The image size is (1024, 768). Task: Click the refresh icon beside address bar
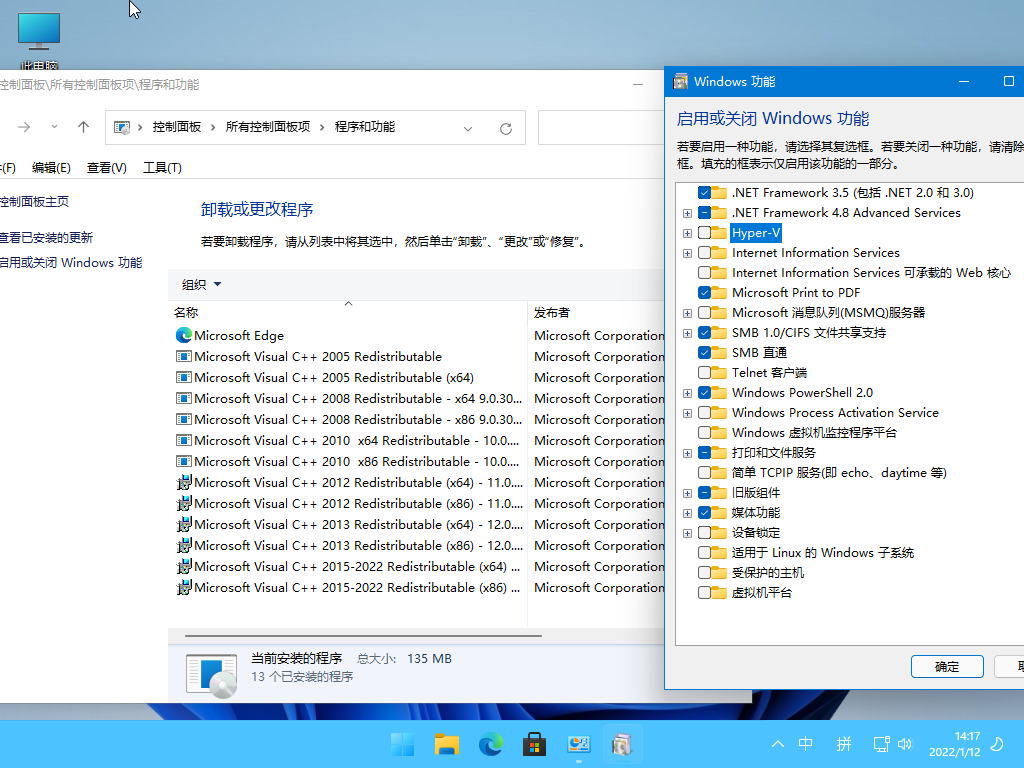click(x=506, y=128)
